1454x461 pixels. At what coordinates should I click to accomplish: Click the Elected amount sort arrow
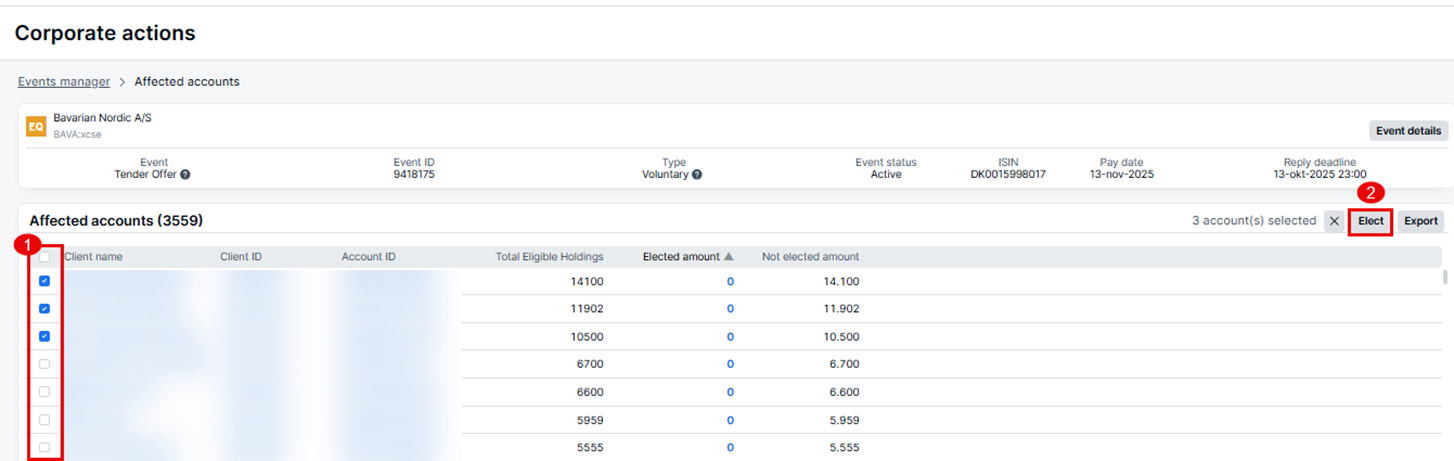click(x=729, y=257)
